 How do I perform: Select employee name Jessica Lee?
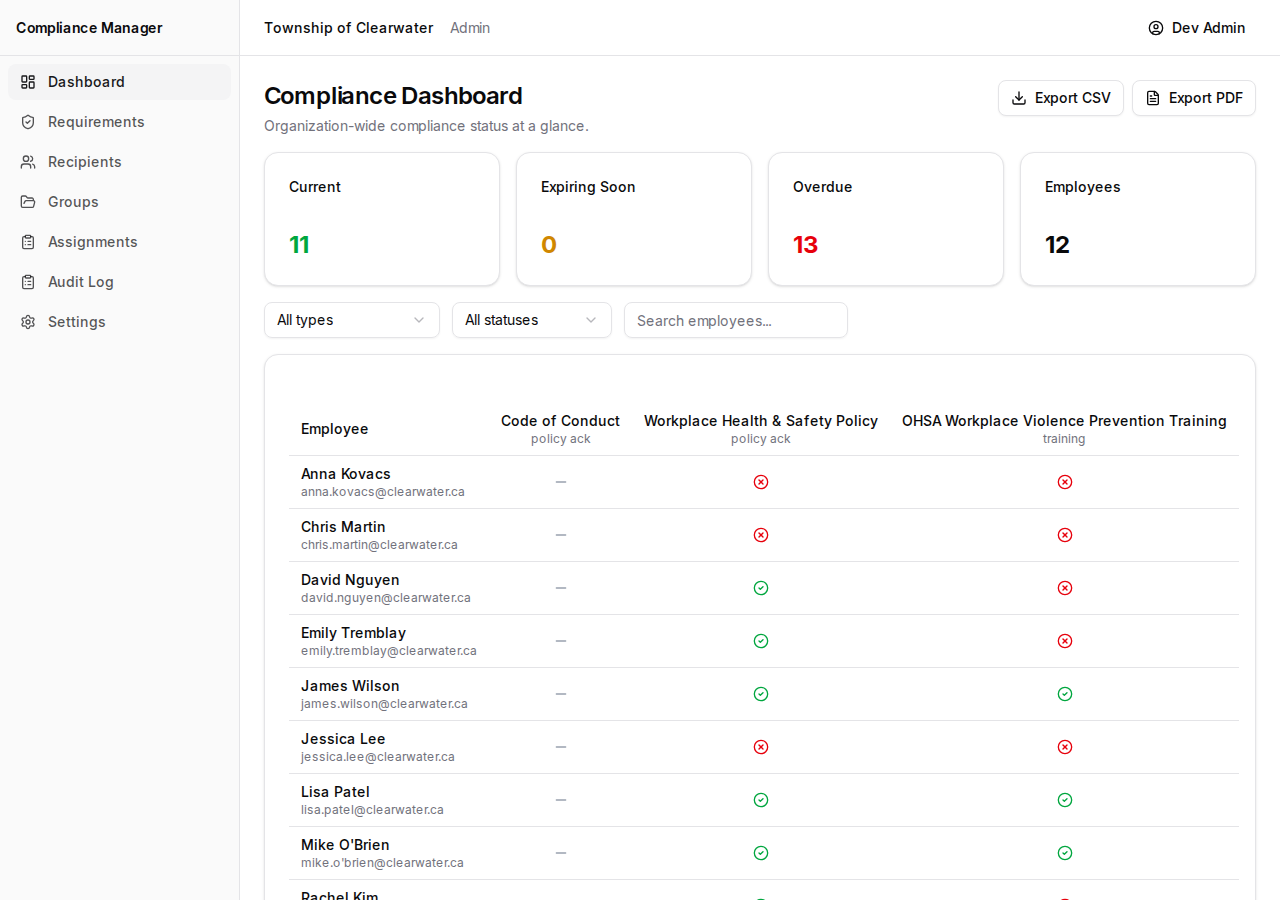[x=343, y=739]
